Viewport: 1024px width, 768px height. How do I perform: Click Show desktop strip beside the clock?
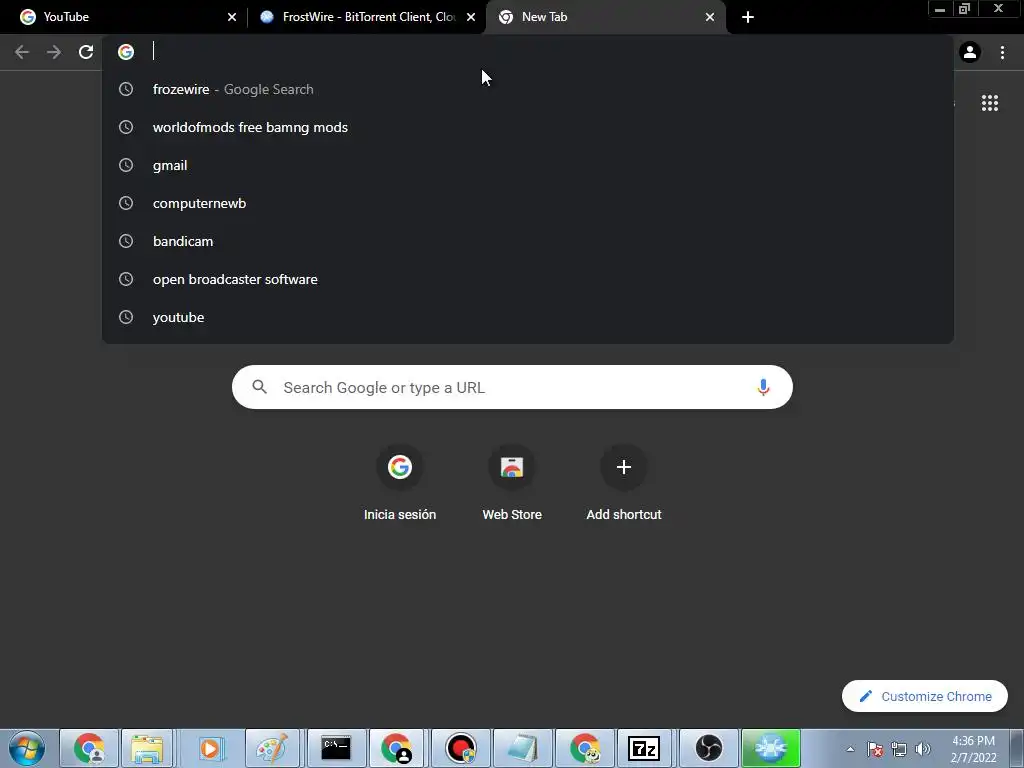click(1017, 748)
